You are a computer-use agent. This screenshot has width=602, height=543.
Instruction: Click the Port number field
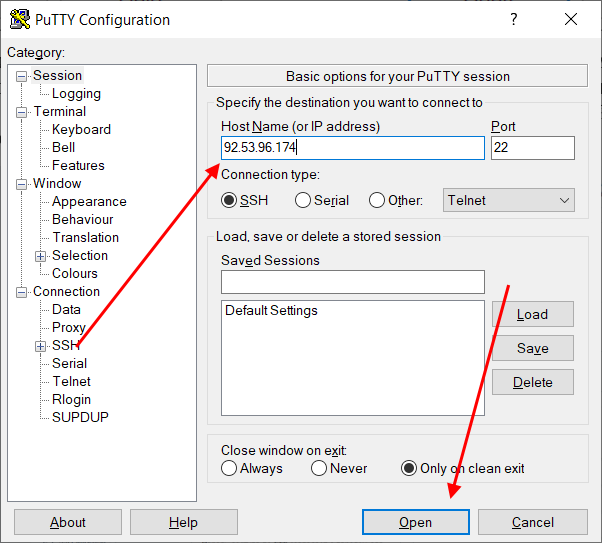point(532,148)
